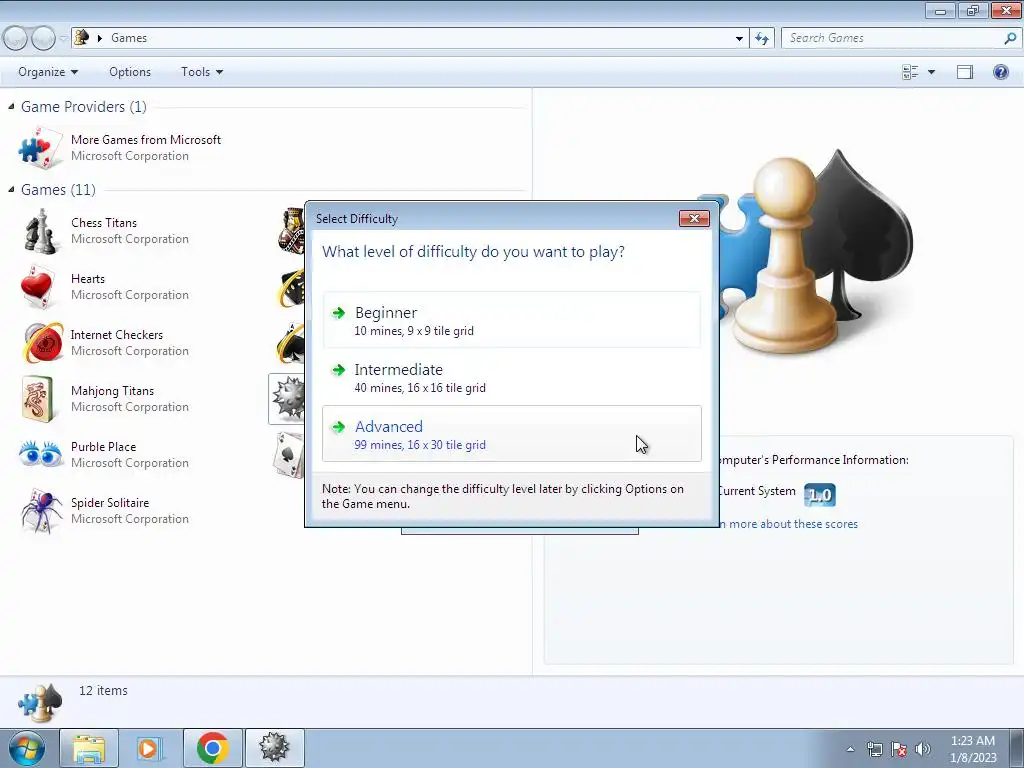Image resolution: width=1024 pixels, height=768 pixels.
Task: Launch the Hearts game icon
Action: click(x=37, y=287)
